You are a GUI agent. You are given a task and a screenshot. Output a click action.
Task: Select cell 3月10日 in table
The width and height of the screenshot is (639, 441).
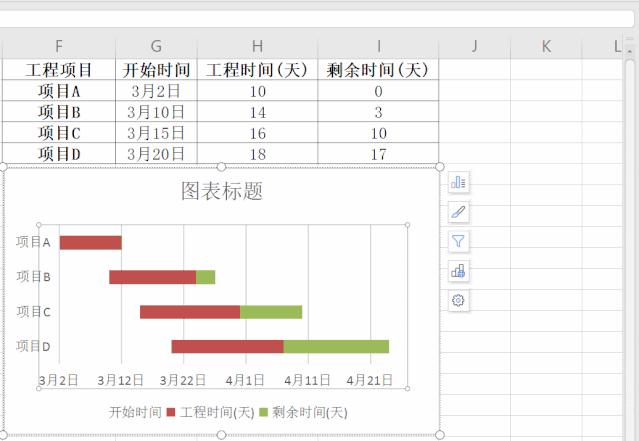pos(156,112)
